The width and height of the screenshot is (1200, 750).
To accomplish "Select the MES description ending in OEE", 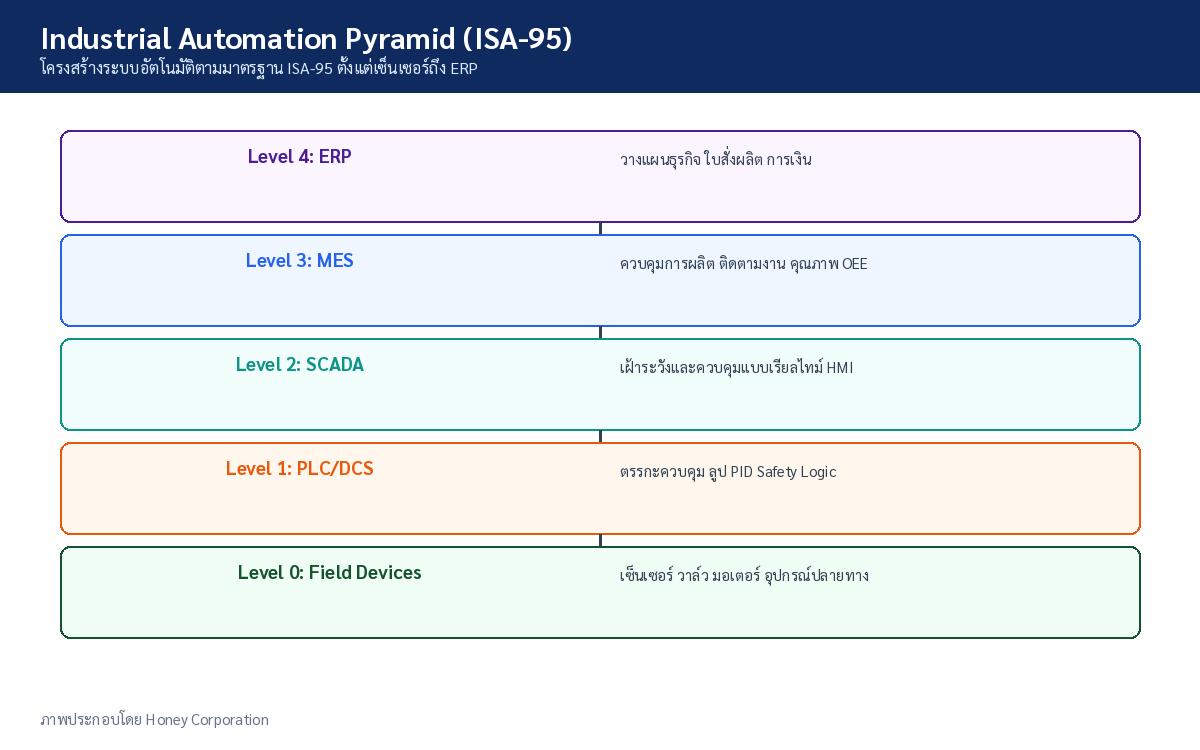I will click(x=744, y=264).
